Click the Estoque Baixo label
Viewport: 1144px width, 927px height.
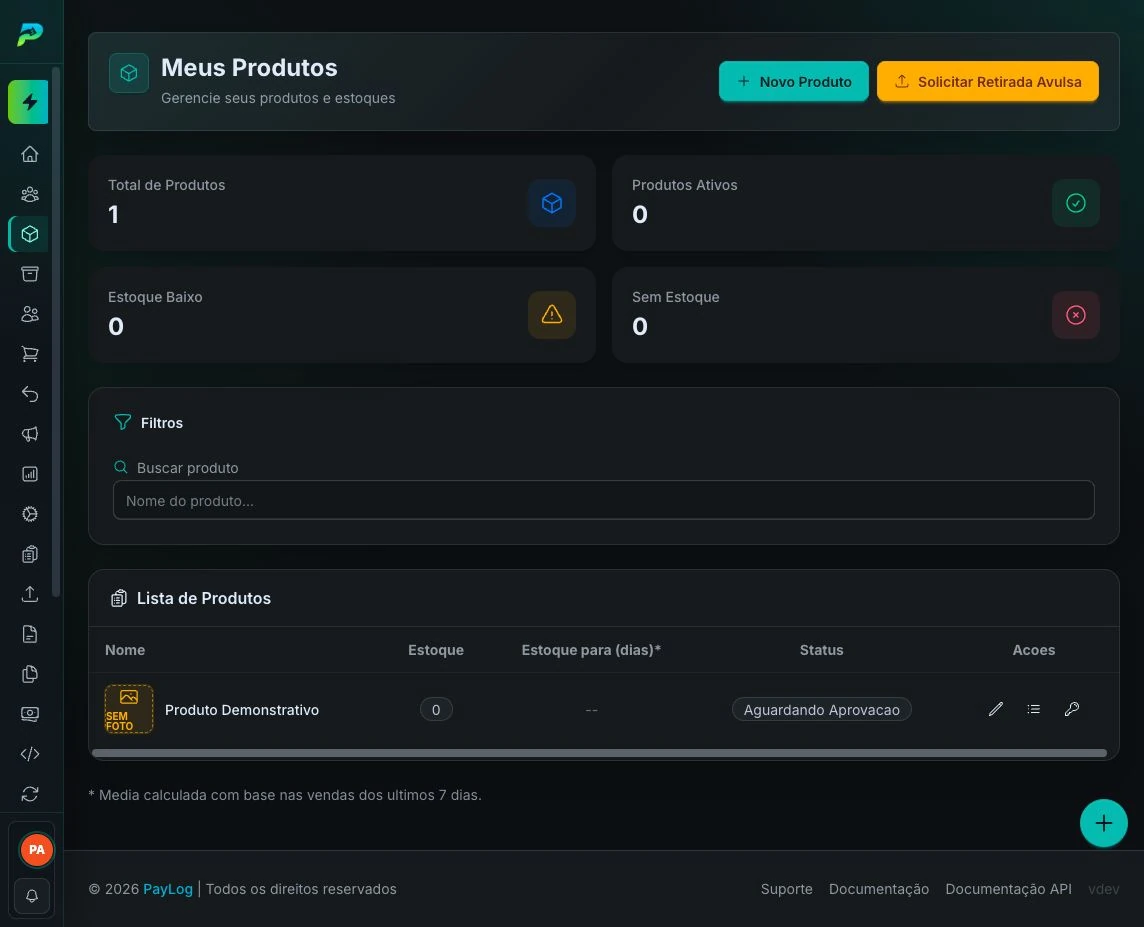[x=155, y=297]
